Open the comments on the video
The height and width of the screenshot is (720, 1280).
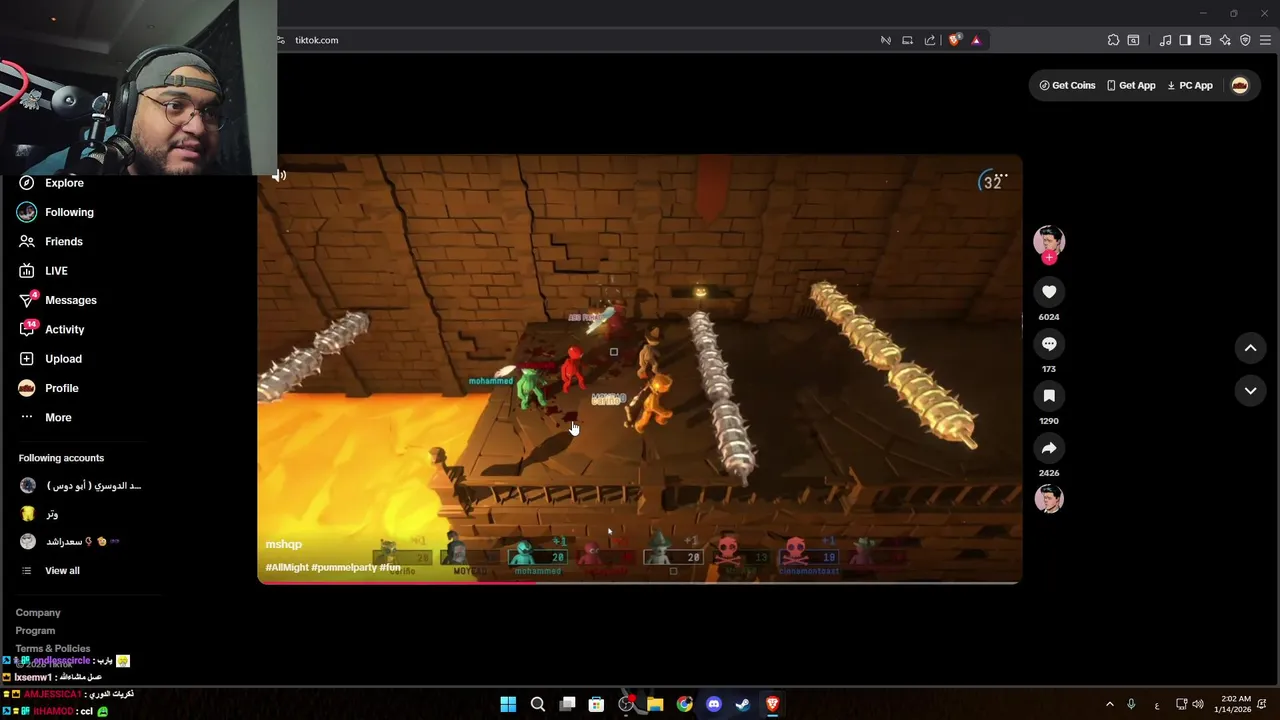(x=1049, y=344)
